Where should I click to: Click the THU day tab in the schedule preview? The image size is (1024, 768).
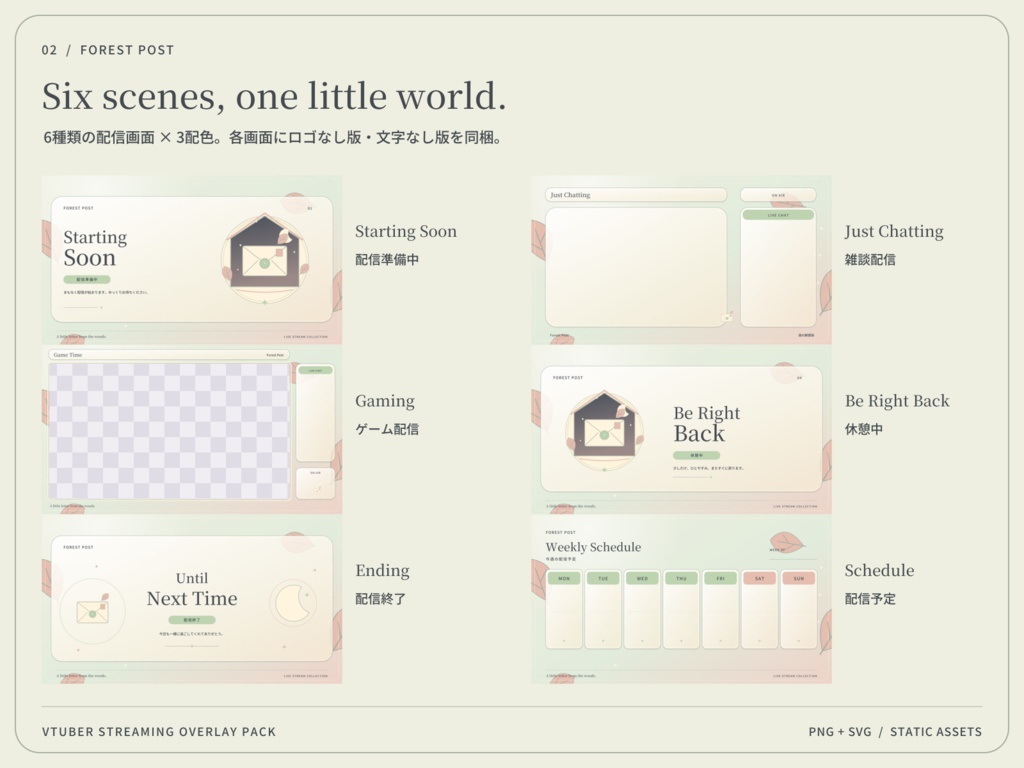pyautogui.click(x=681, y=579)
